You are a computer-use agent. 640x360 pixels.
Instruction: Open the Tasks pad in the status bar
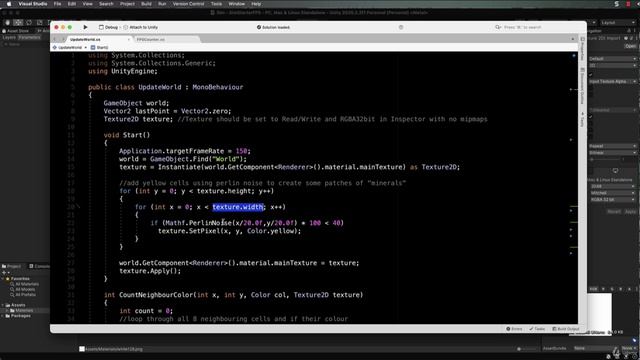pos(537,329)
